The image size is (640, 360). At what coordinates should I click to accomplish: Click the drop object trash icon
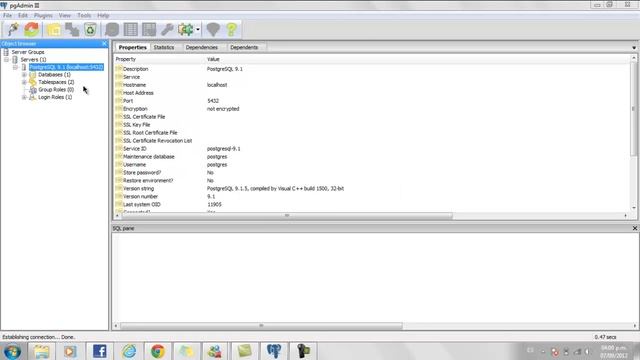90,29
